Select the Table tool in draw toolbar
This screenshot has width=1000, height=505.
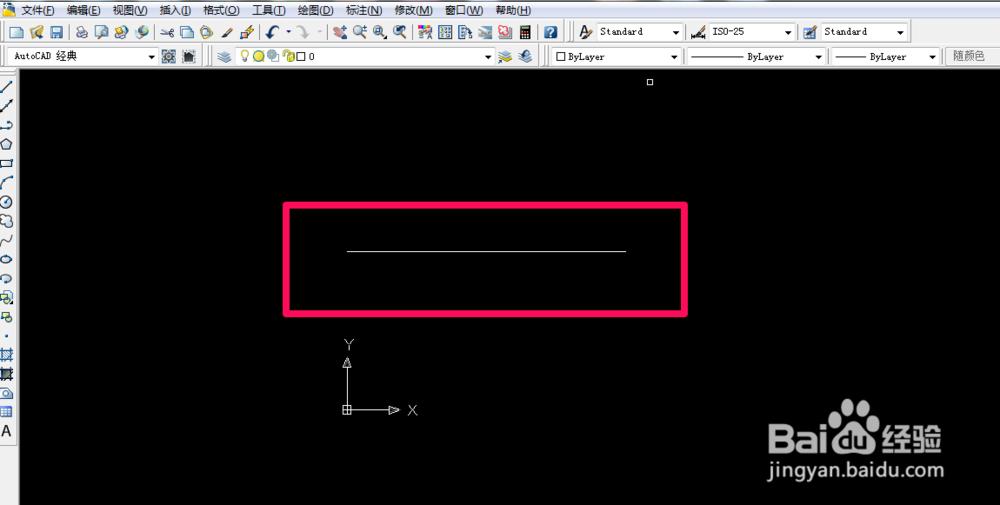point(6,412)
